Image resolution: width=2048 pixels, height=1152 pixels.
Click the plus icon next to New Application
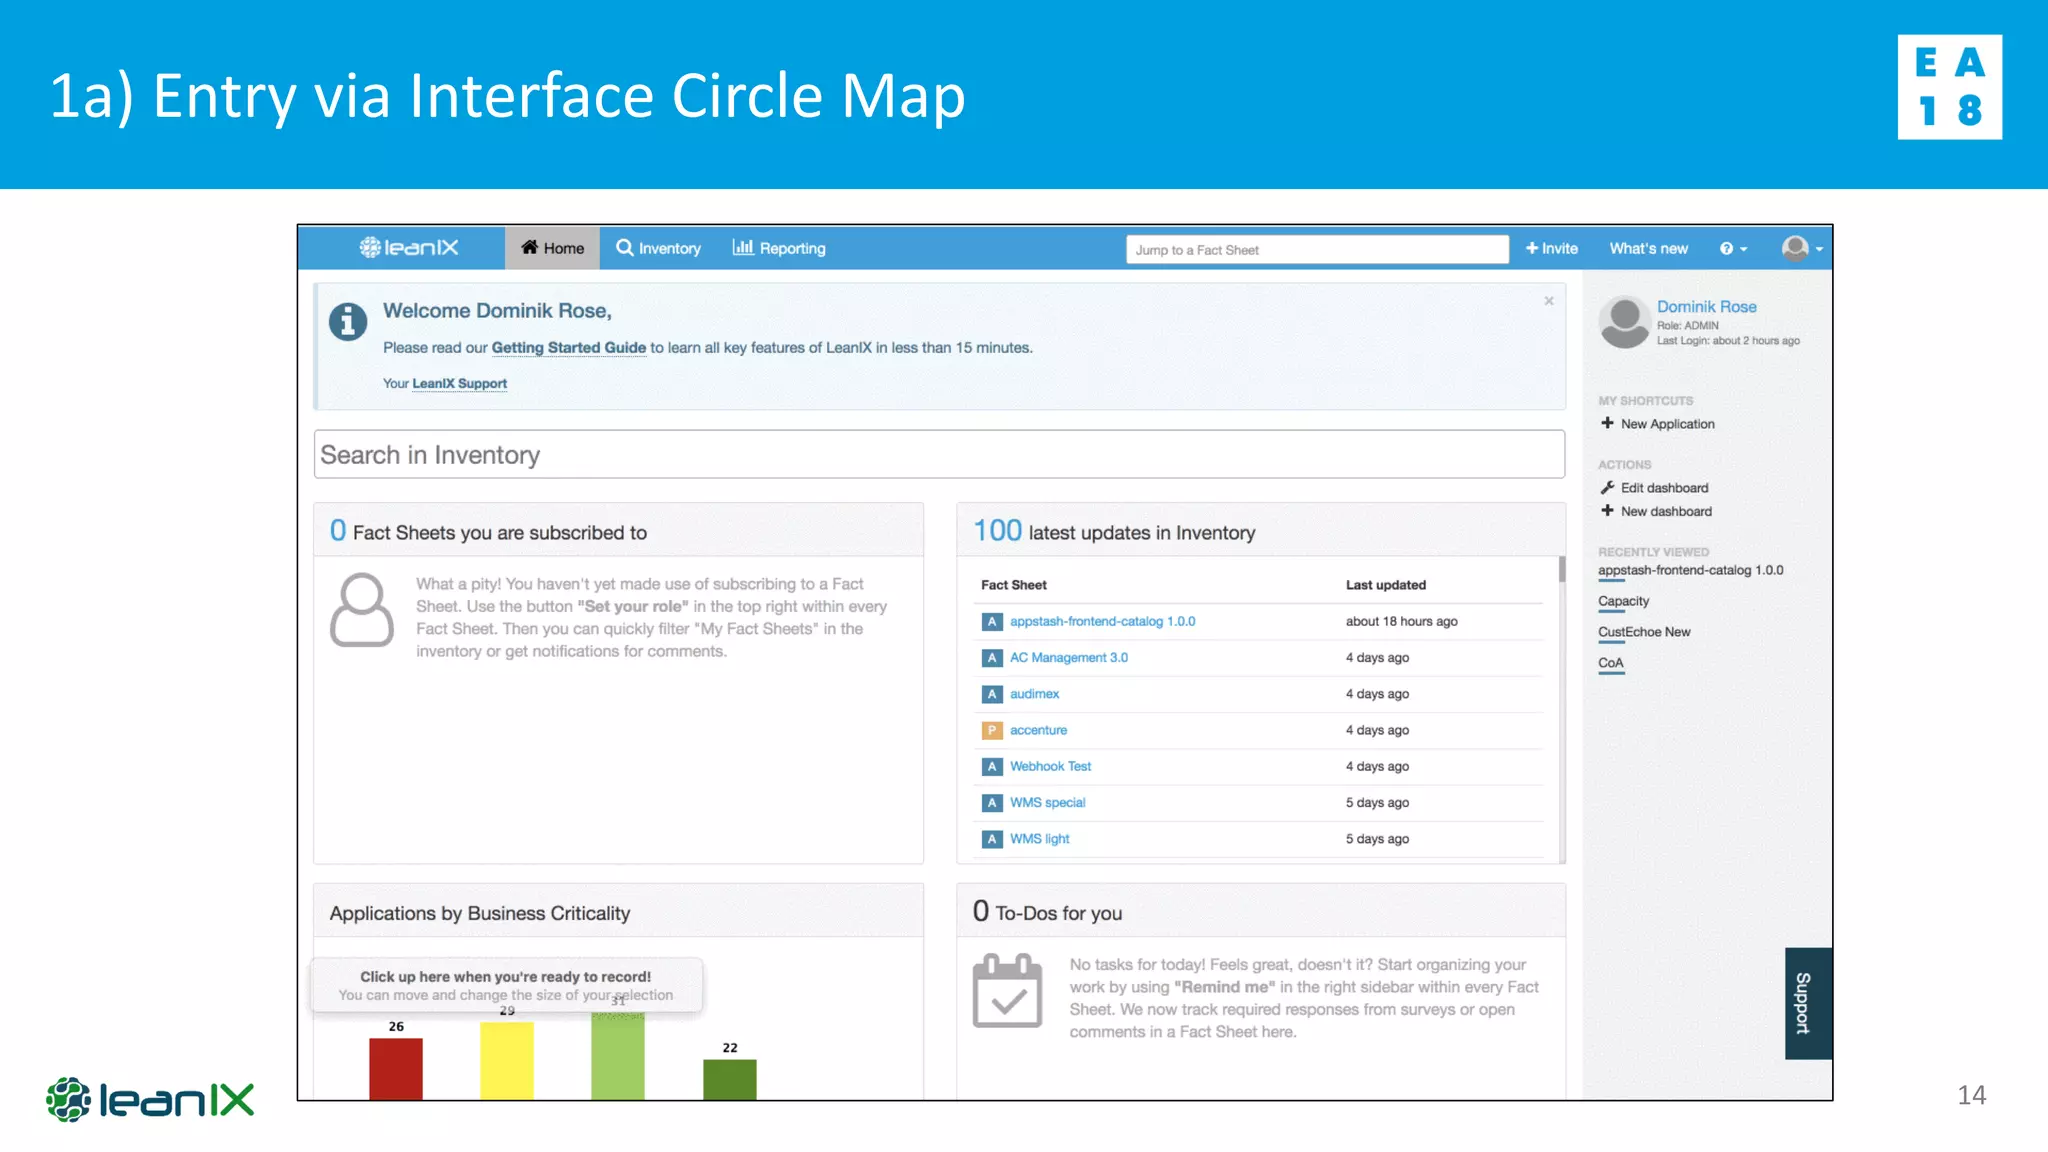[x=1607, y=423]
